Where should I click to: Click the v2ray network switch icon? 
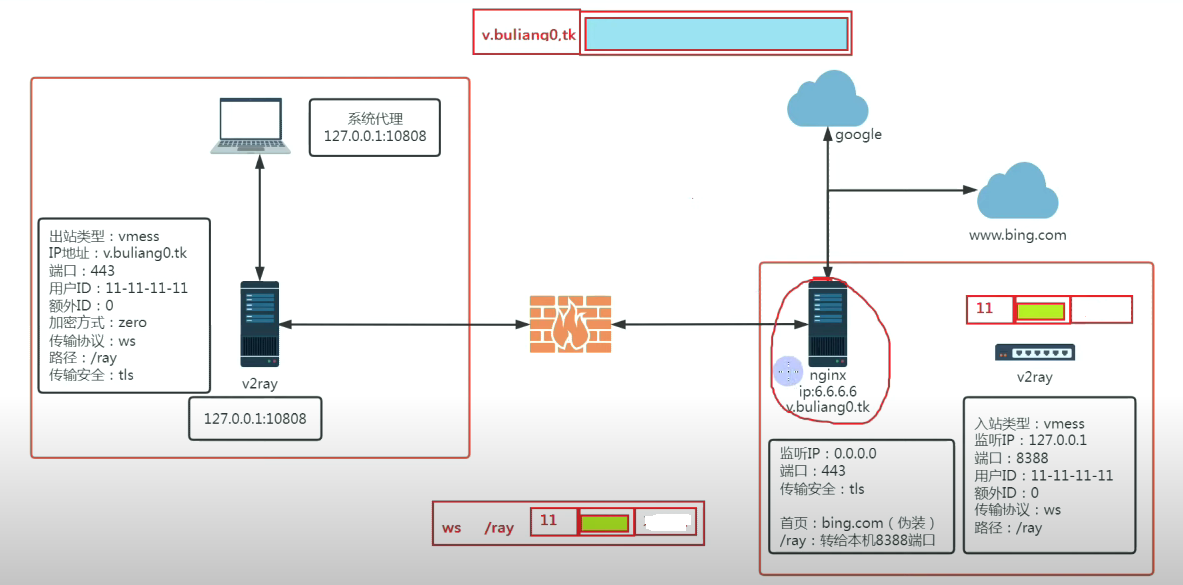coord(1034,352)
